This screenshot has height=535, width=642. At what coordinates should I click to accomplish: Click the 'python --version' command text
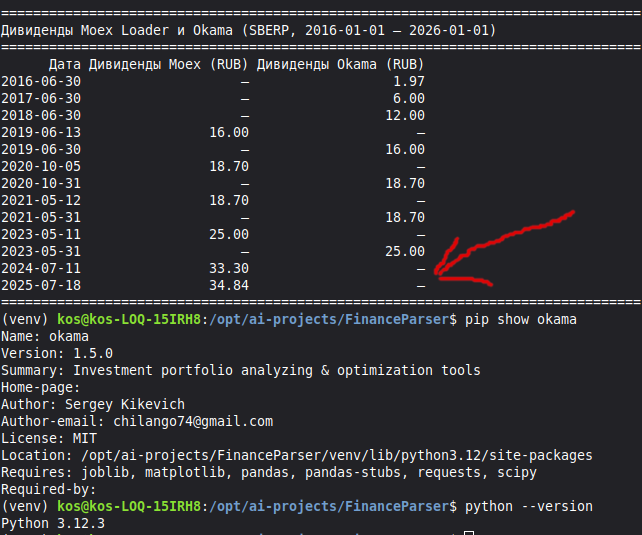coord(528,507)
